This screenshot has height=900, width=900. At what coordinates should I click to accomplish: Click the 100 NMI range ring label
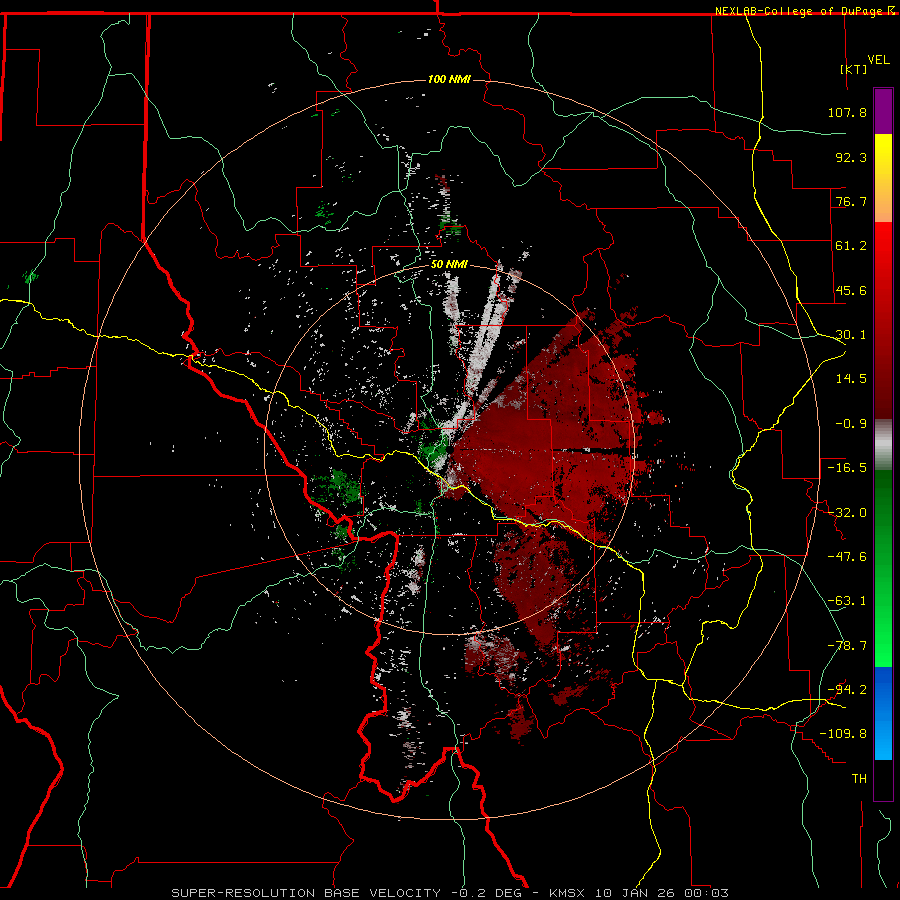449,79
